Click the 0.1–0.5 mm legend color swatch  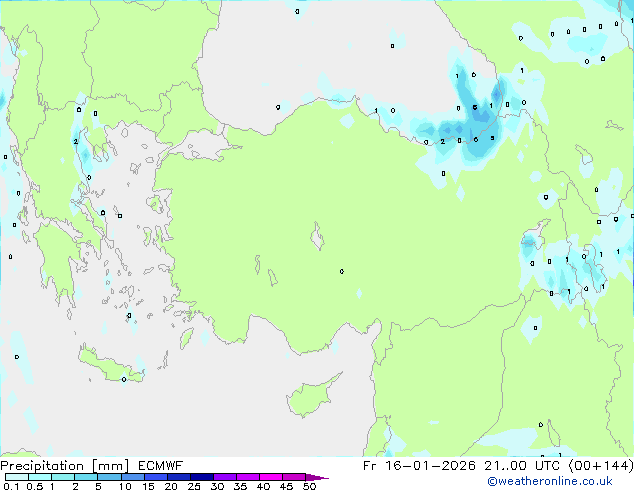17,477
